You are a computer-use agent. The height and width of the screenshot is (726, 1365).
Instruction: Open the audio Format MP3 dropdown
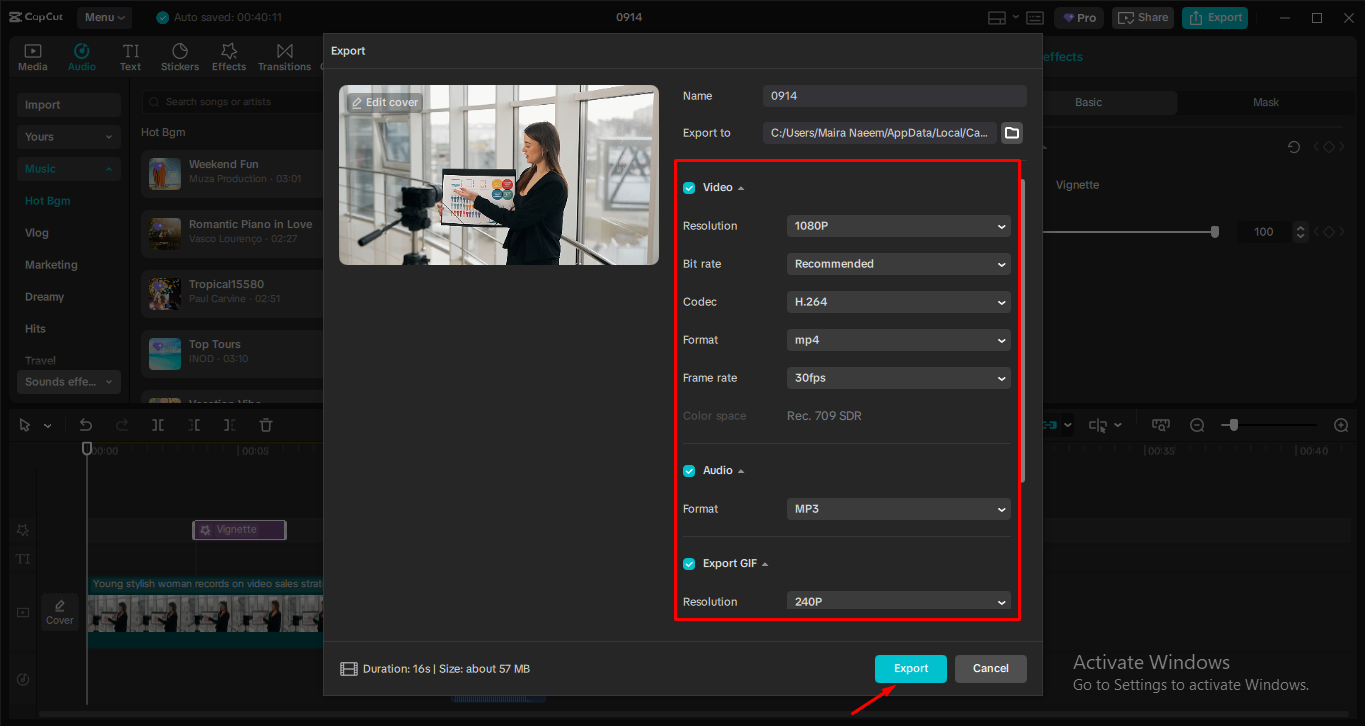[x=899, y=509]
